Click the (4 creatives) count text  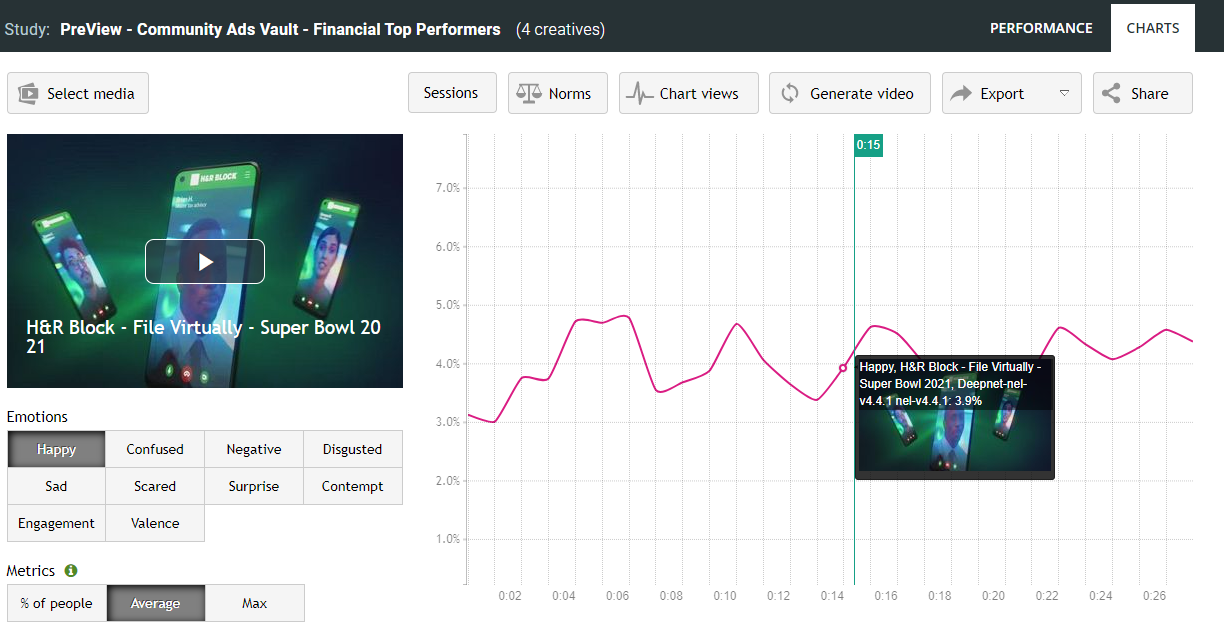pos(560,29)
